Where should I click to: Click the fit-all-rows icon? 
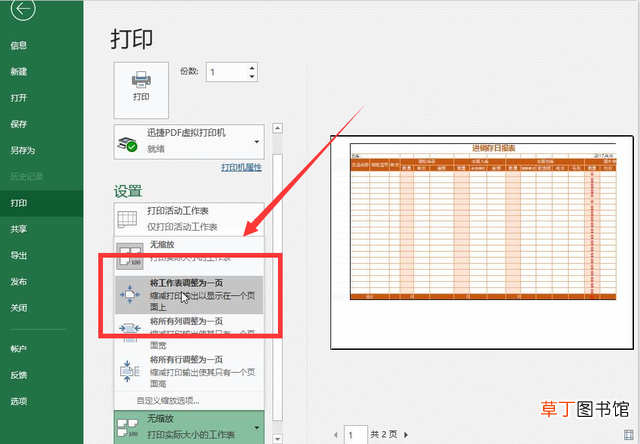pyautogui.click(x=130, y=371)
